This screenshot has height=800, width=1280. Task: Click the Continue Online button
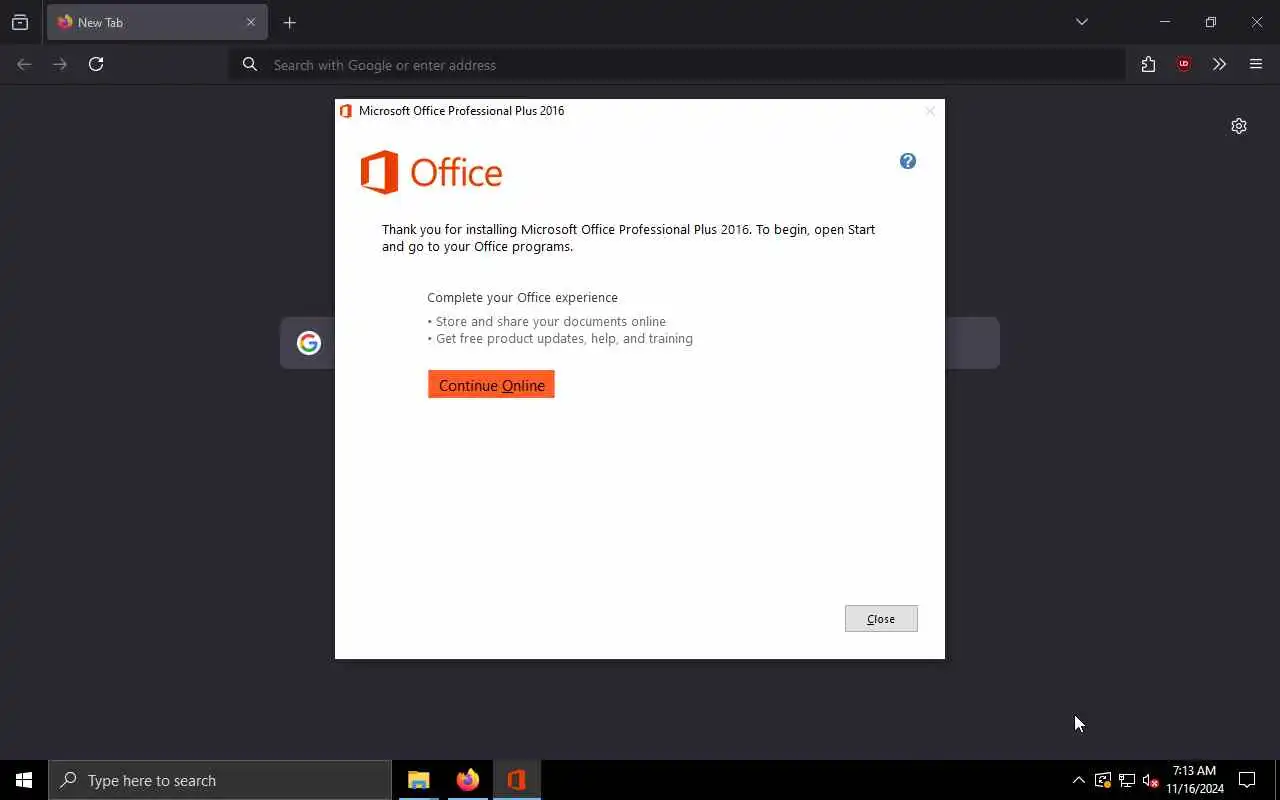(491, 385)
